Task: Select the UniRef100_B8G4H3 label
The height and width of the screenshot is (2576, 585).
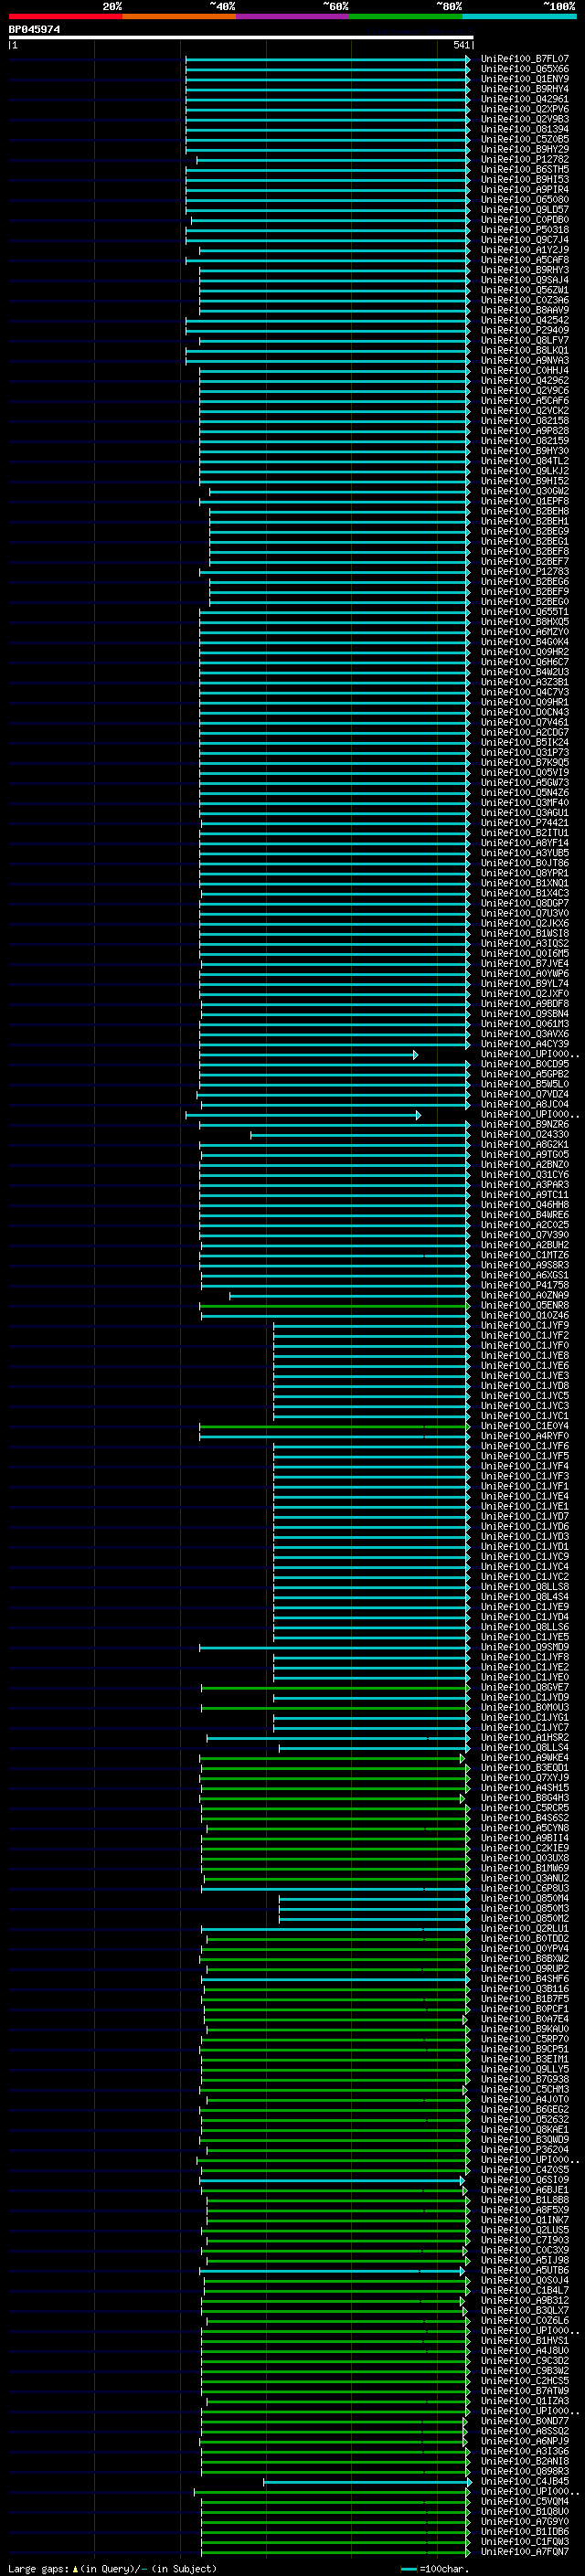Action: click(x=524, y=1797)
